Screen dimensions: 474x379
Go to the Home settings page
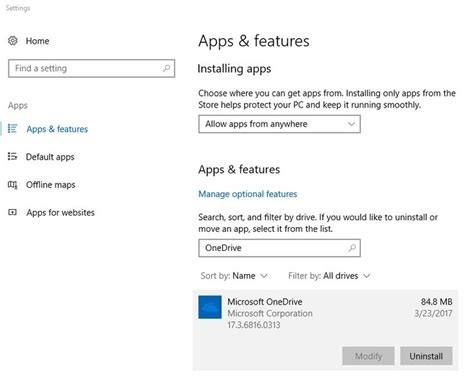coord(37,41)
